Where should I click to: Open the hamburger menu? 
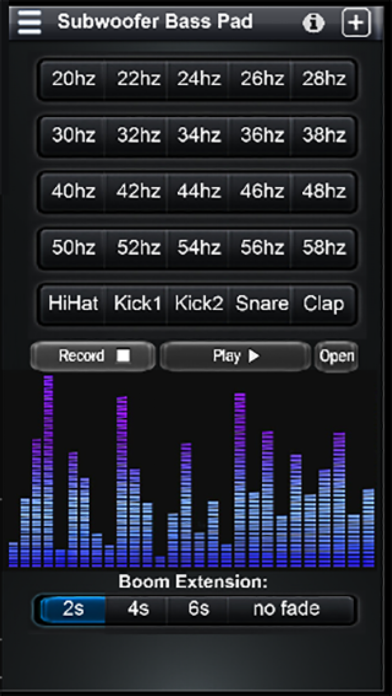pos(29,22)
